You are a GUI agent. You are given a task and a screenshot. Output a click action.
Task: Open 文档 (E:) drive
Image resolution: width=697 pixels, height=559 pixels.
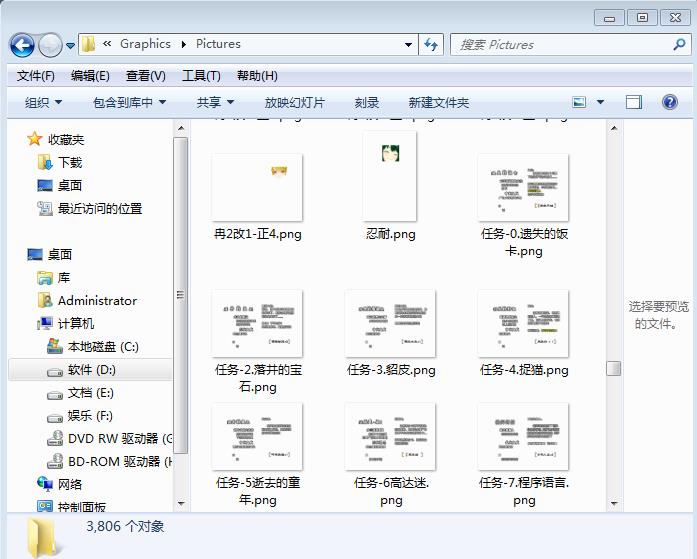91,393
